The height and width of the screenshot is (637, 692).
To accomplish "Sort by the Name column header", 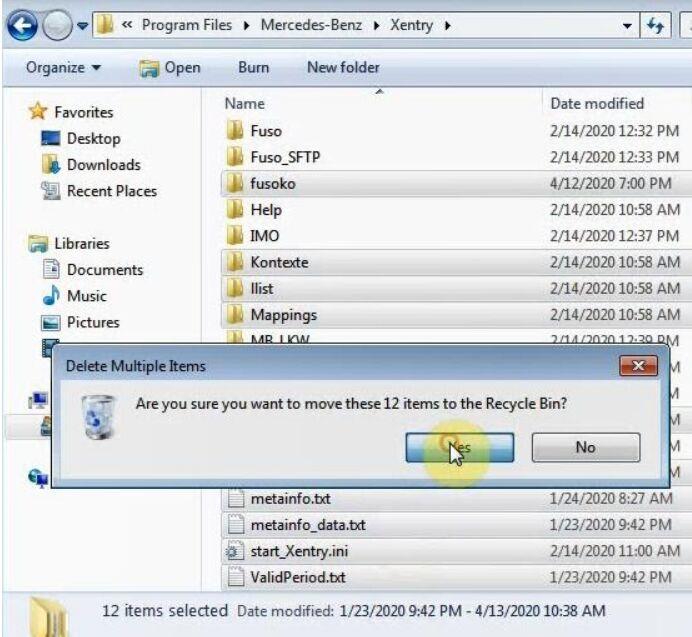I will 244,104.
